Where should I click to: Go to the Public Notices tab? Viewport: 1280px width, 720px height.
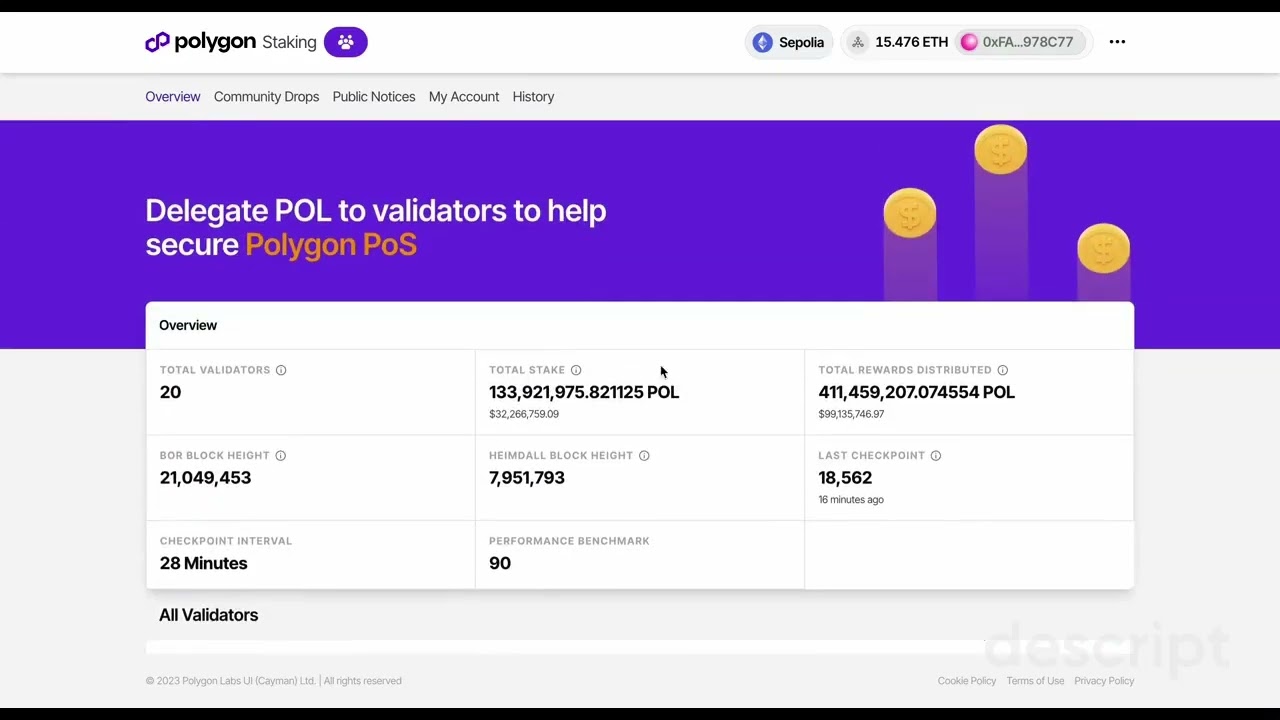(x=374, y=97)
